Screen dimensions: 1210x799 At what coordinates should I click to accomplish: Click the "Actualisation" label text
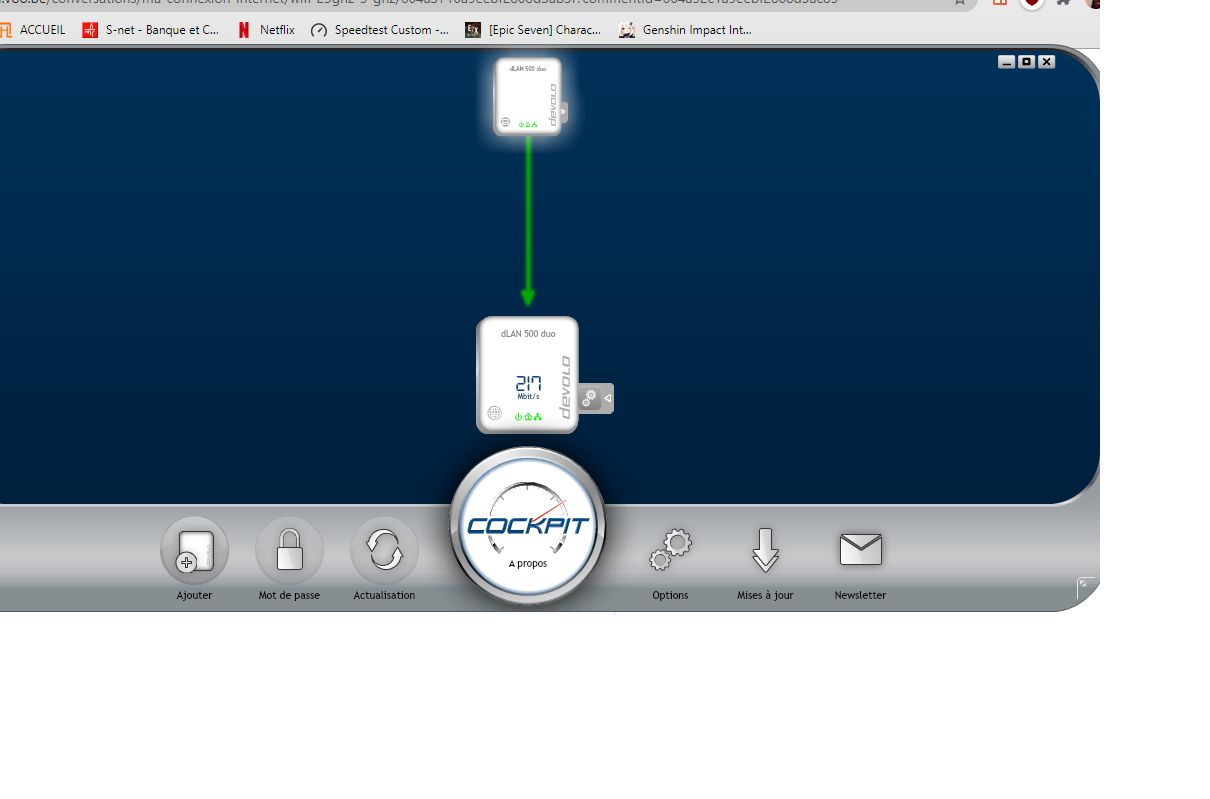[x=384, y=595]
